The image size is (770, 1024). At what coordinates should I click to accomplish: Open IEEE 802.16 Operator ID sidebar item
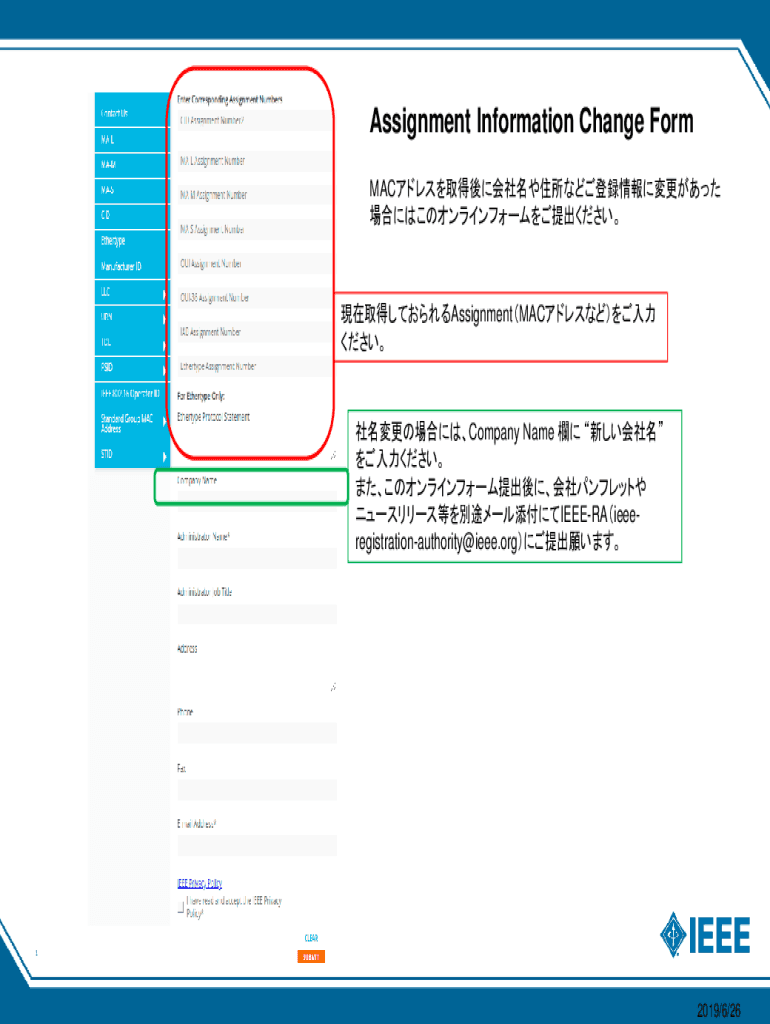point(132,394)
